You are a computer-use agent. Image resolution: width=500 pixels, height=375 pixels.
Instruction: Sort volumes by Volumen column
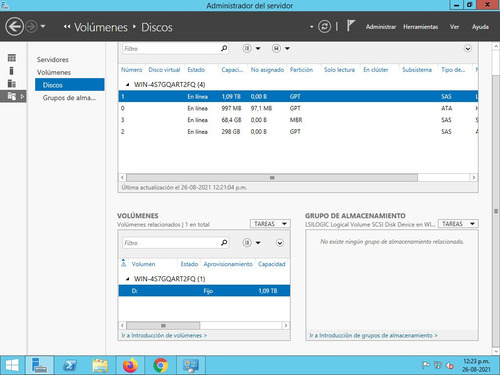pyautogui.click(x=143, y=264)
